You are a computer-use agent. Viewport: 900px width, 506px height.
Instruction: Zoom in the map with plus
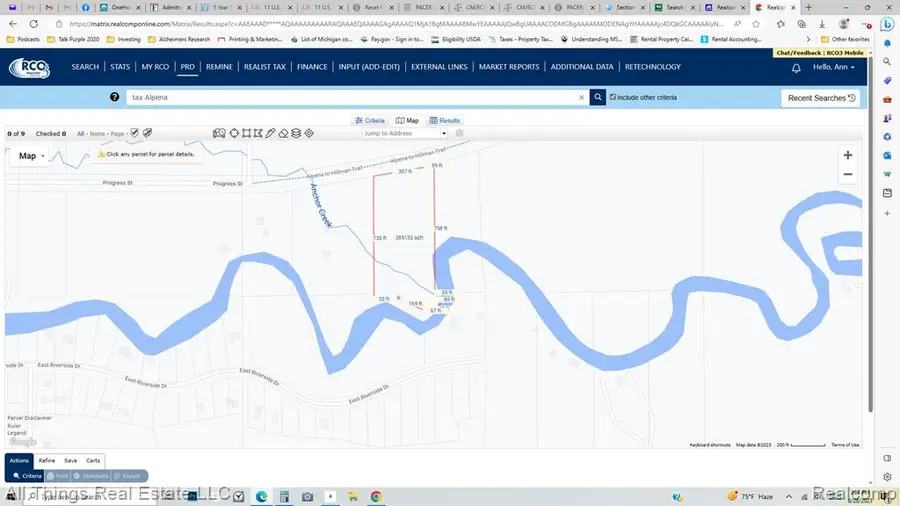tap(848, 155)
